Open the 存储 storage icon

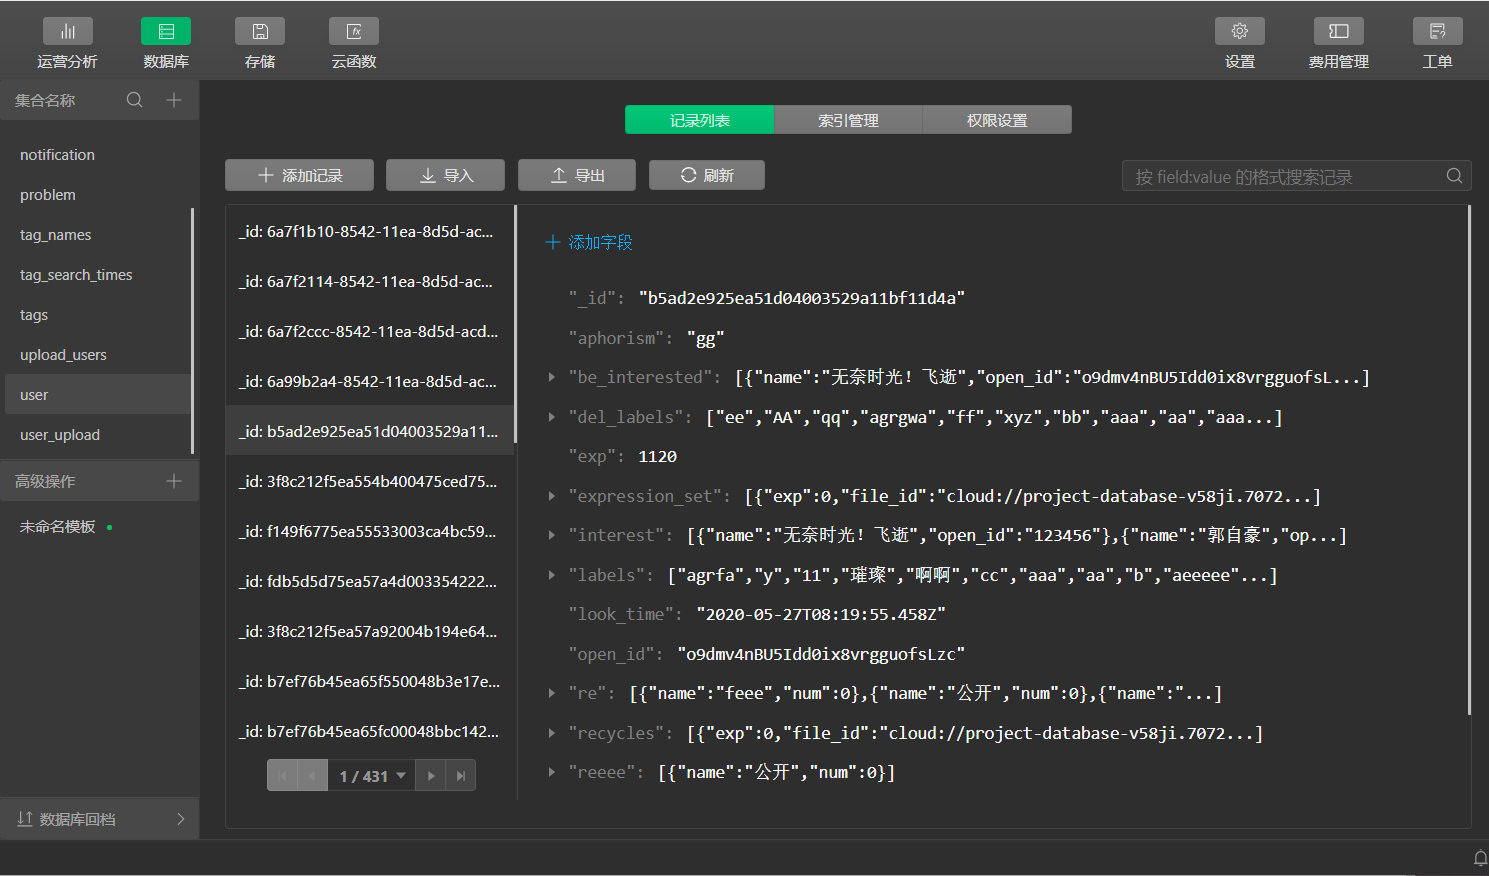(x=260, y=32)
